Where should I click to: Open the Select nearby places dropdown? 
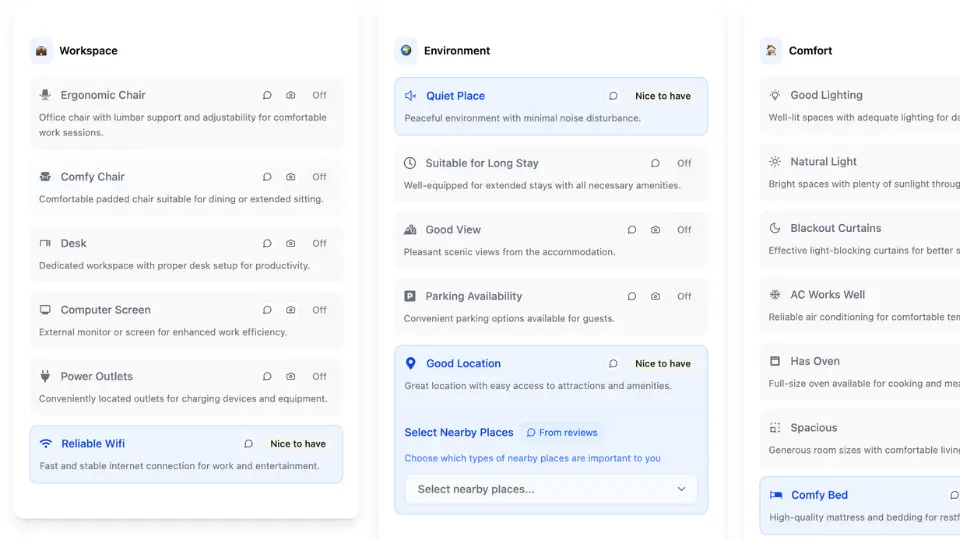tap(551, 489)
